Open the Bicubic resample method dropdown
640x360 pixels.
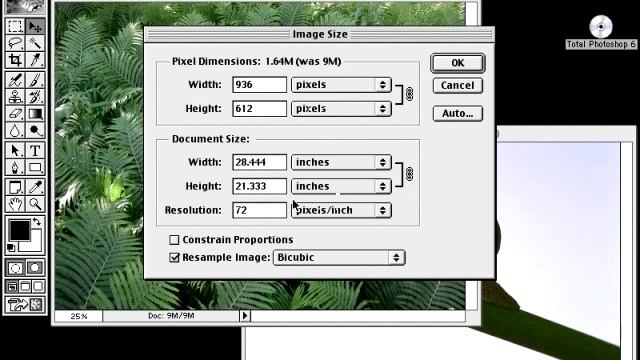click(339, 258)
